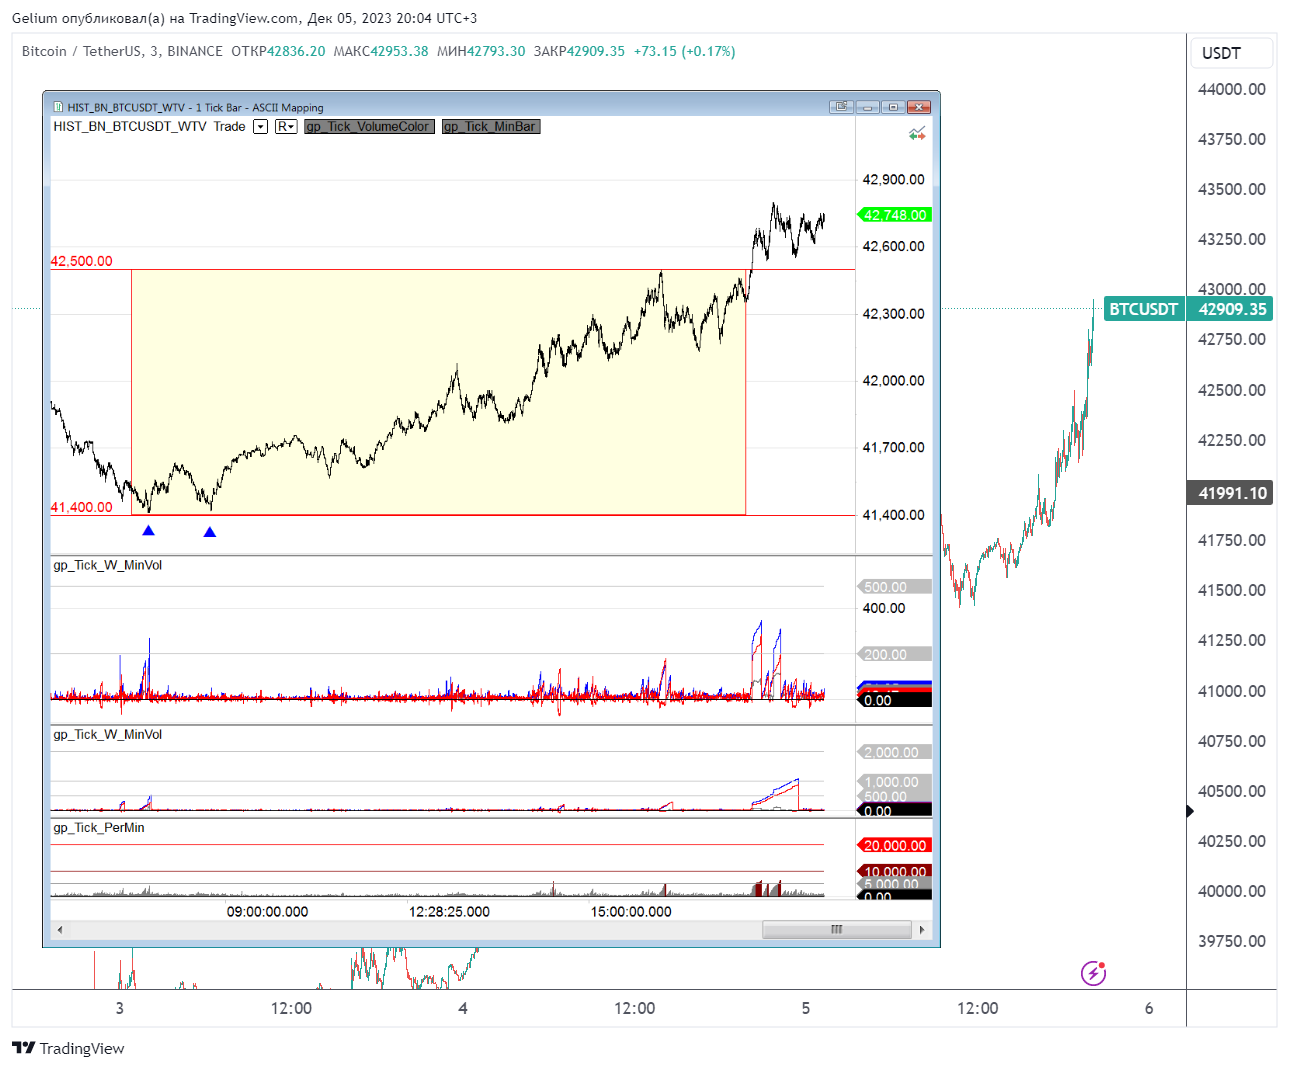The width and height of the screenshot is (1289, 1069).
Task: Click the chart trade icon with green-red arrows
Action: click(917, 133)
